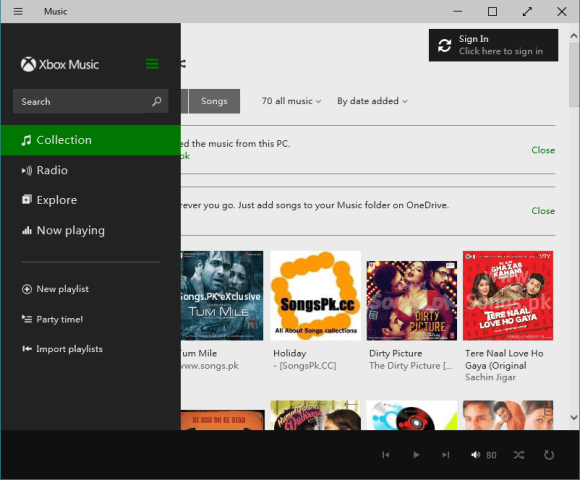The image size is (580, 480).
Task: Click the 'Dirty Picture' album title
Action: 395,354
